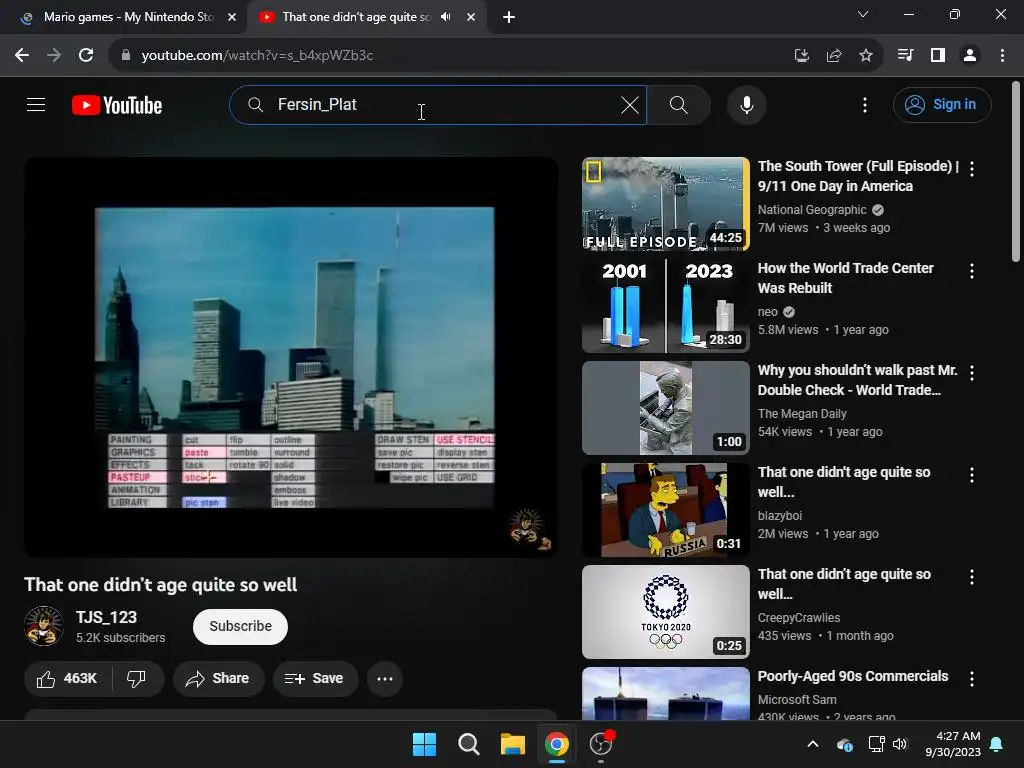Open the system volume control
1024x768 pixels.
point(900,744)
